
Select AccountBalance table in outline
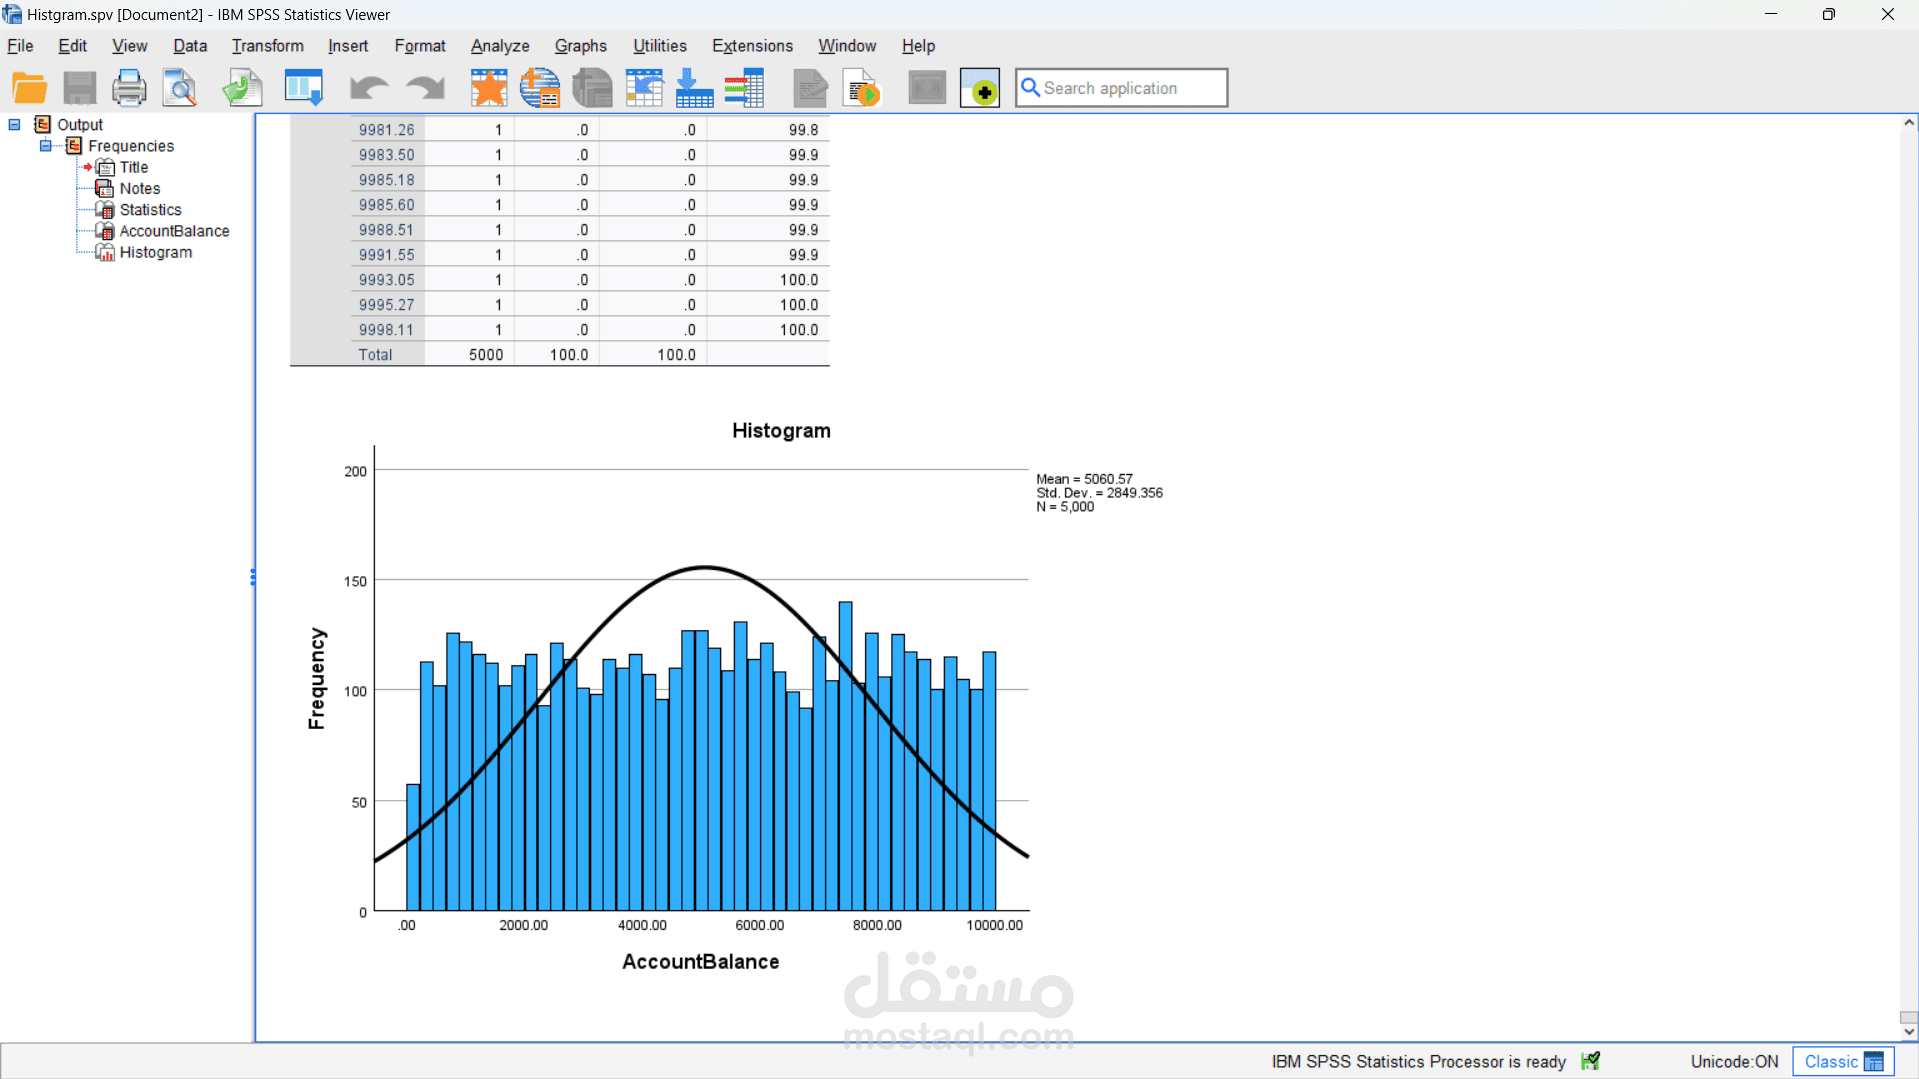point(175,231)
